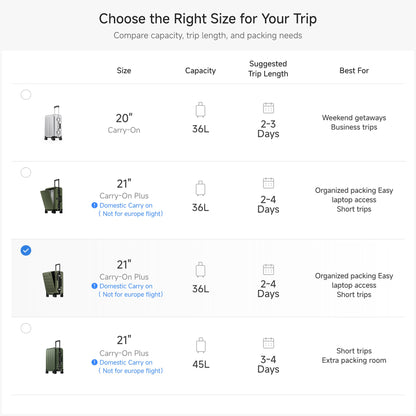Screen dimensions: 416x416
Task: Click the calendar icon above 3-4 Days
Action: pos(268,343)
